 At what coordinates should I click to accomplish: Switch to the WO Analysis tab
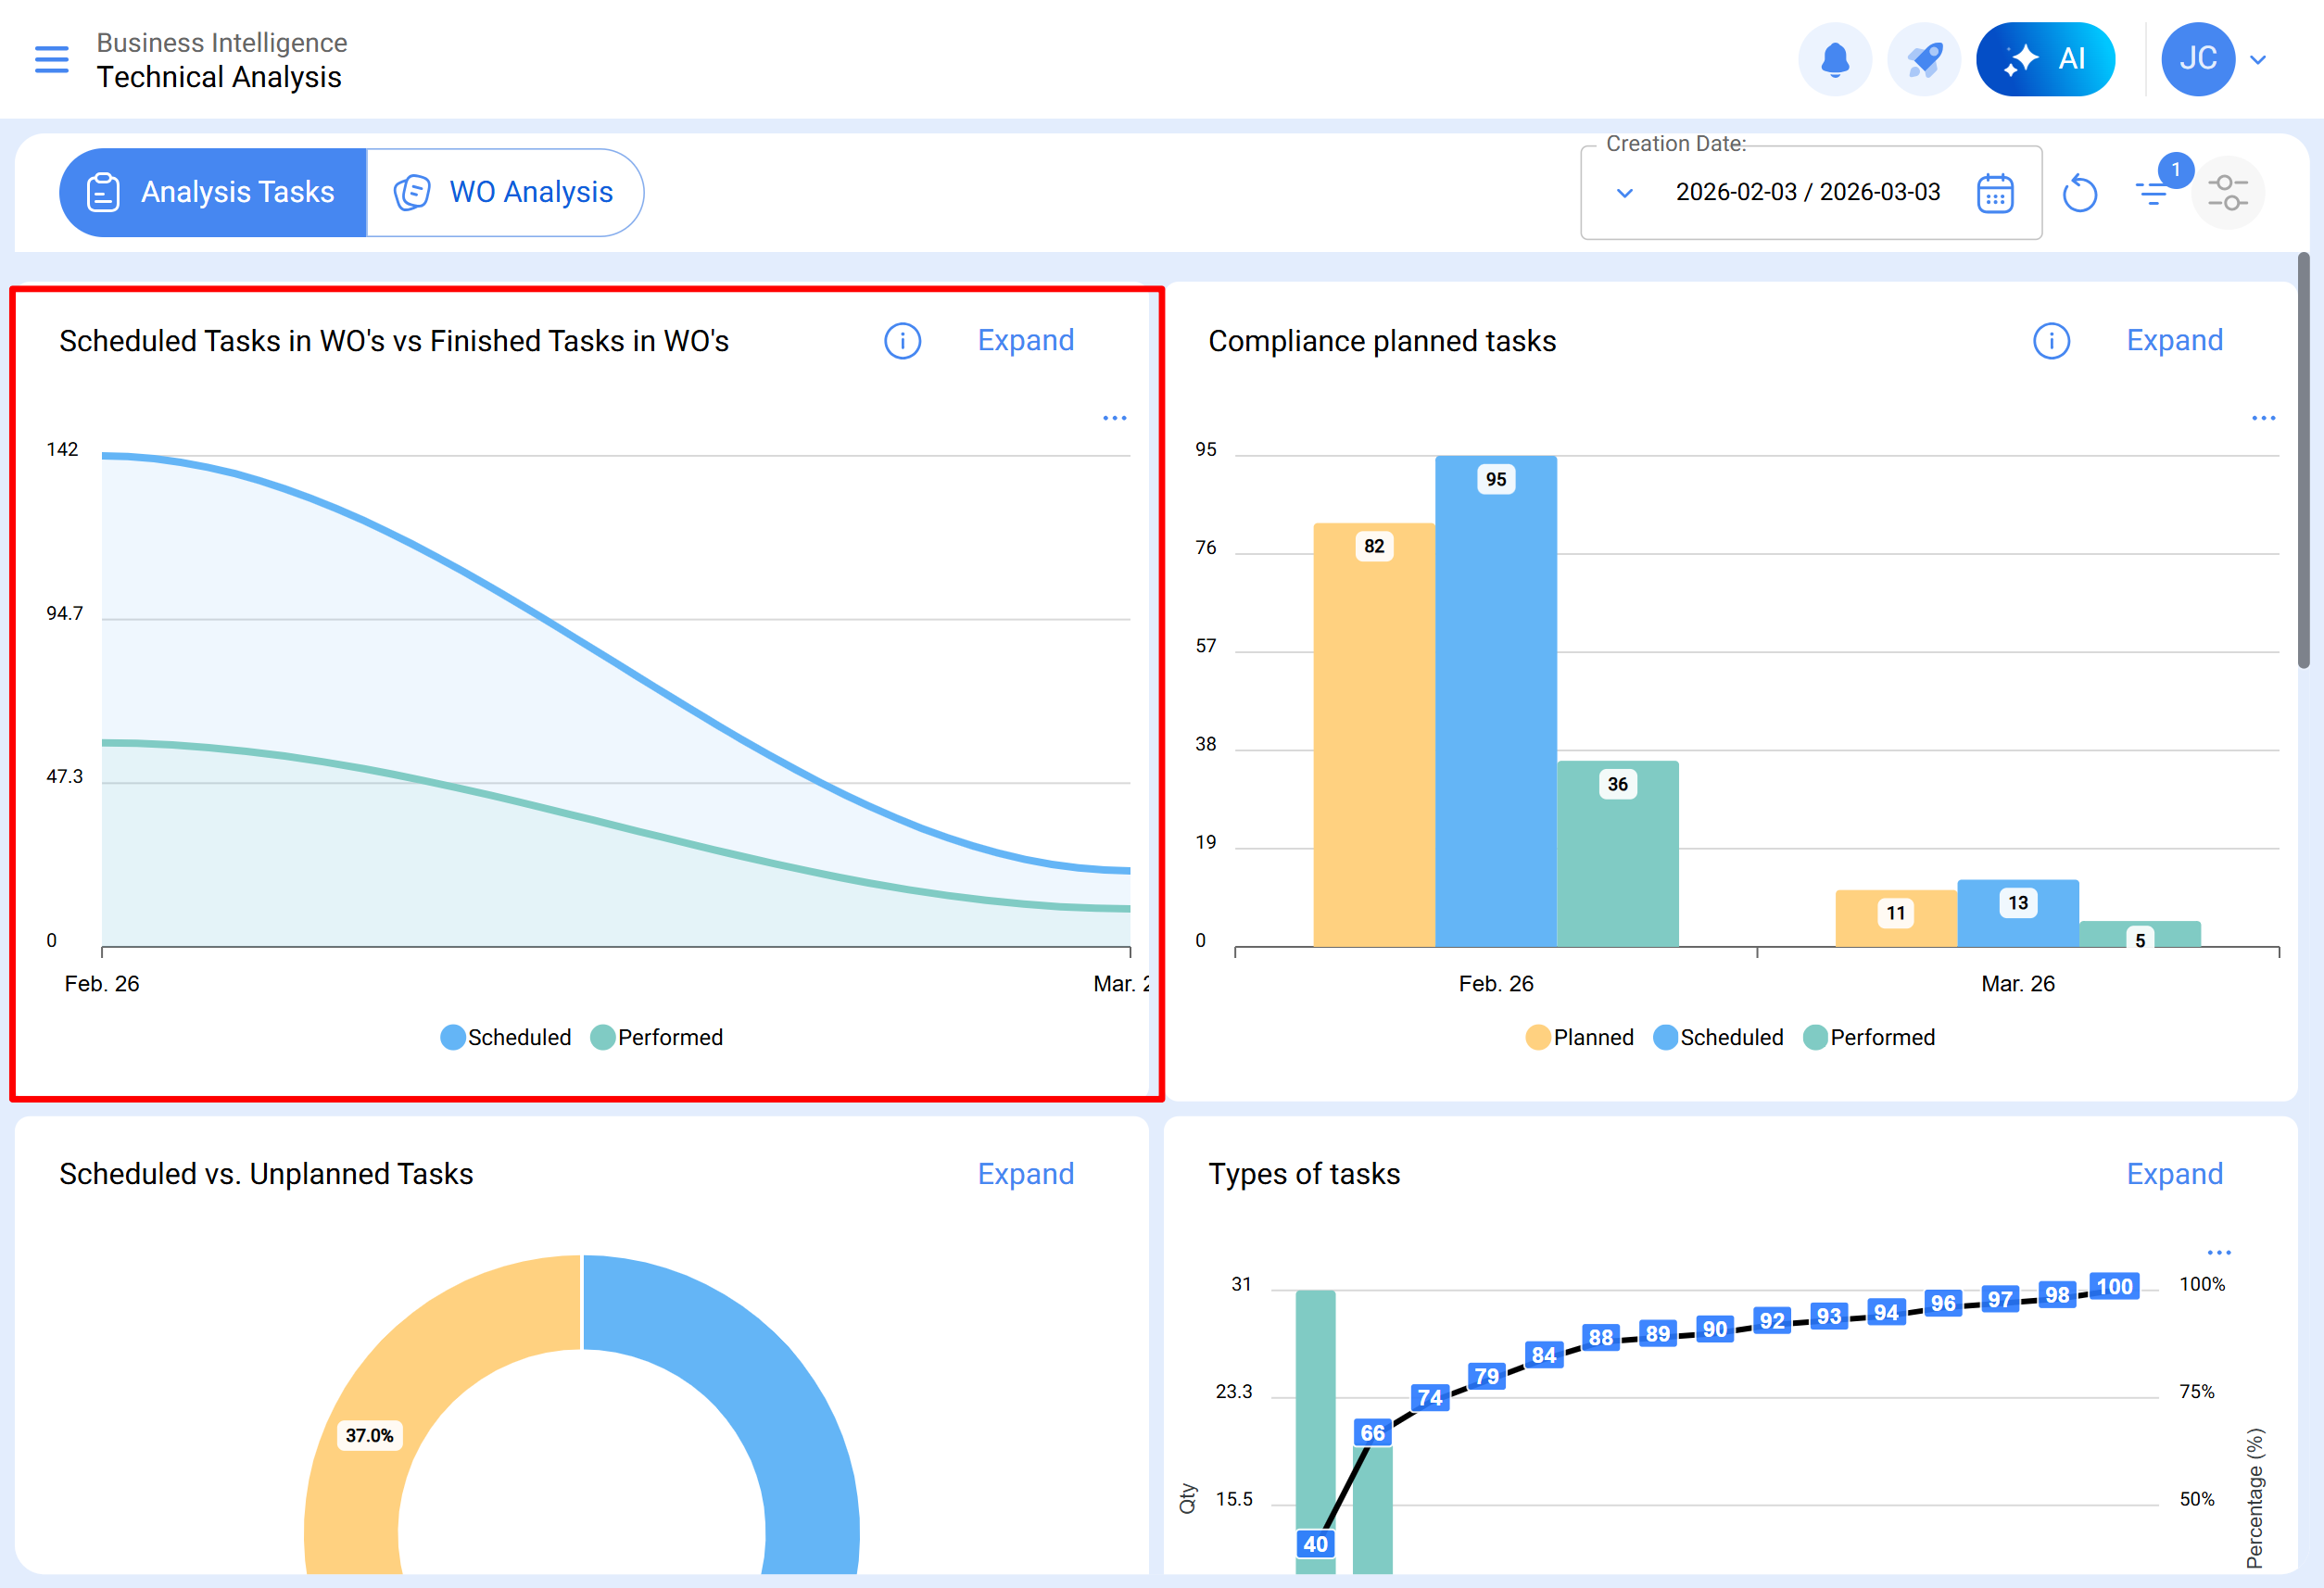point(505,192)
